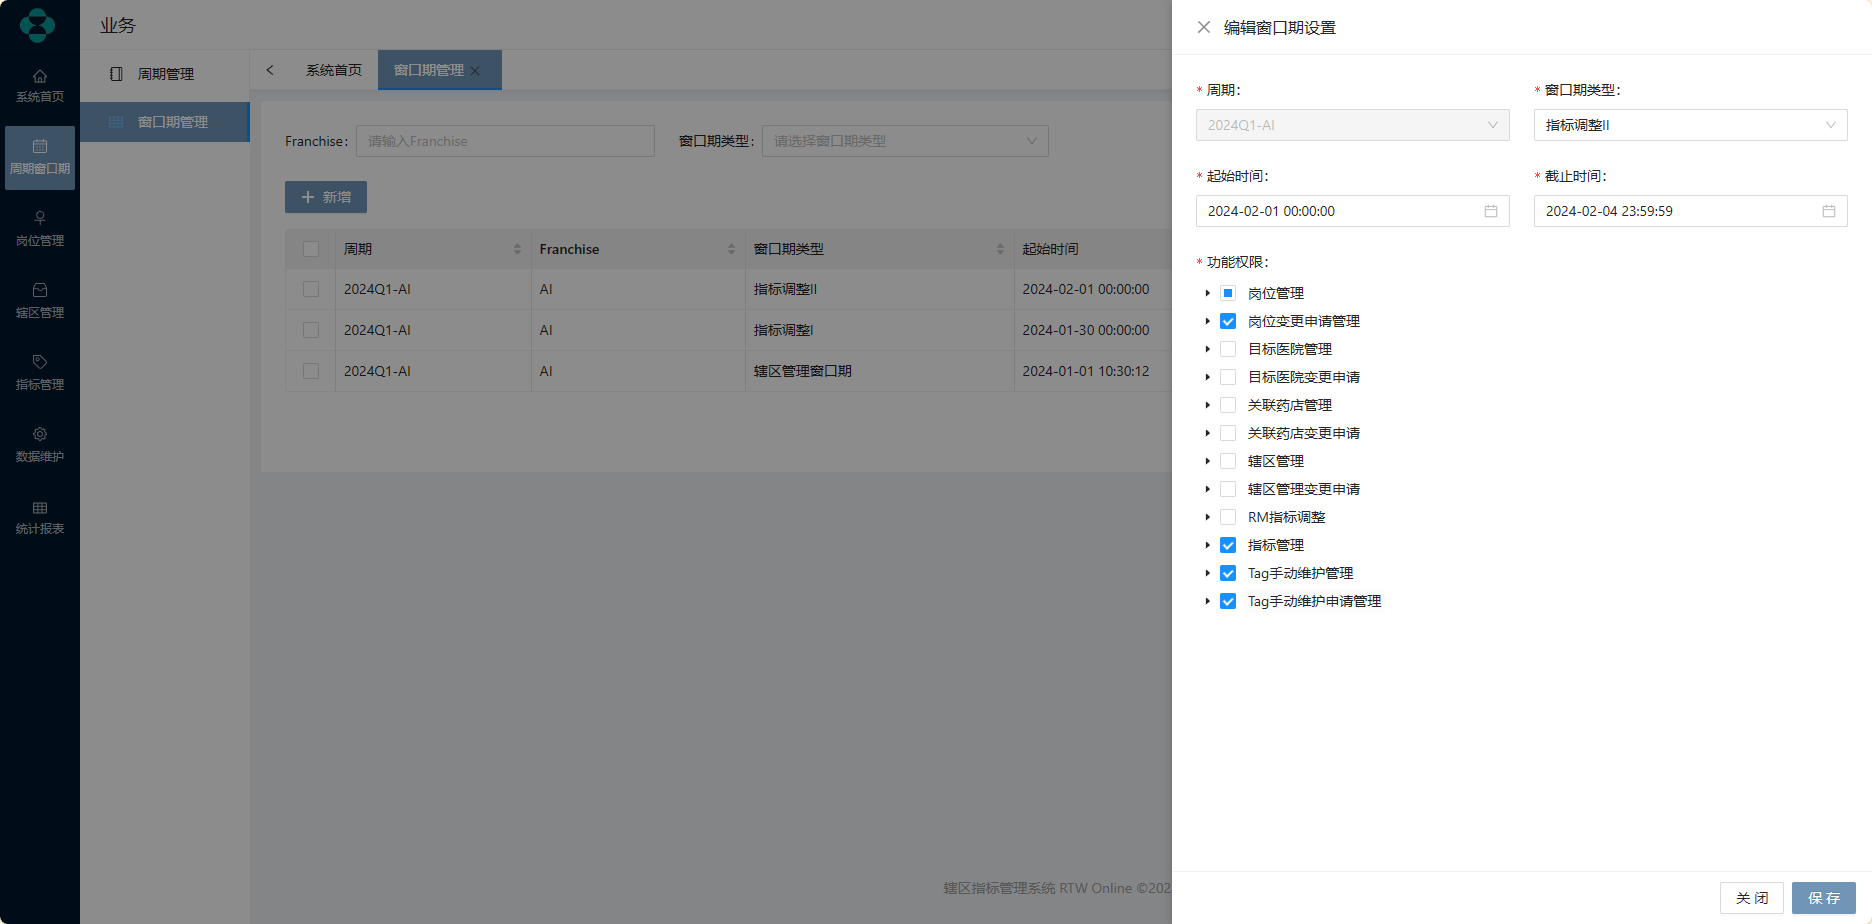Toggle 岗位管理 permission checkbox
The image size is (1872, 924).
point(1228,293)
